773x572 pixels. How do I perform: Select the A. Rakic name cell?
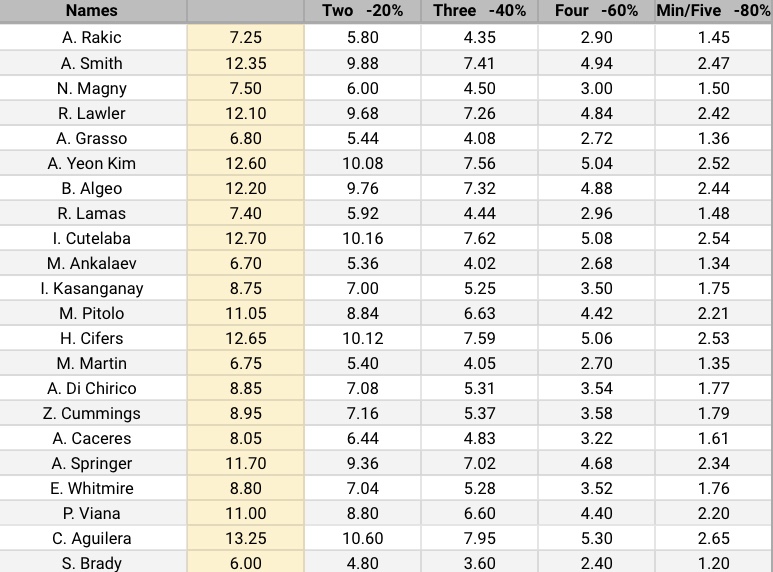(92, 38)
